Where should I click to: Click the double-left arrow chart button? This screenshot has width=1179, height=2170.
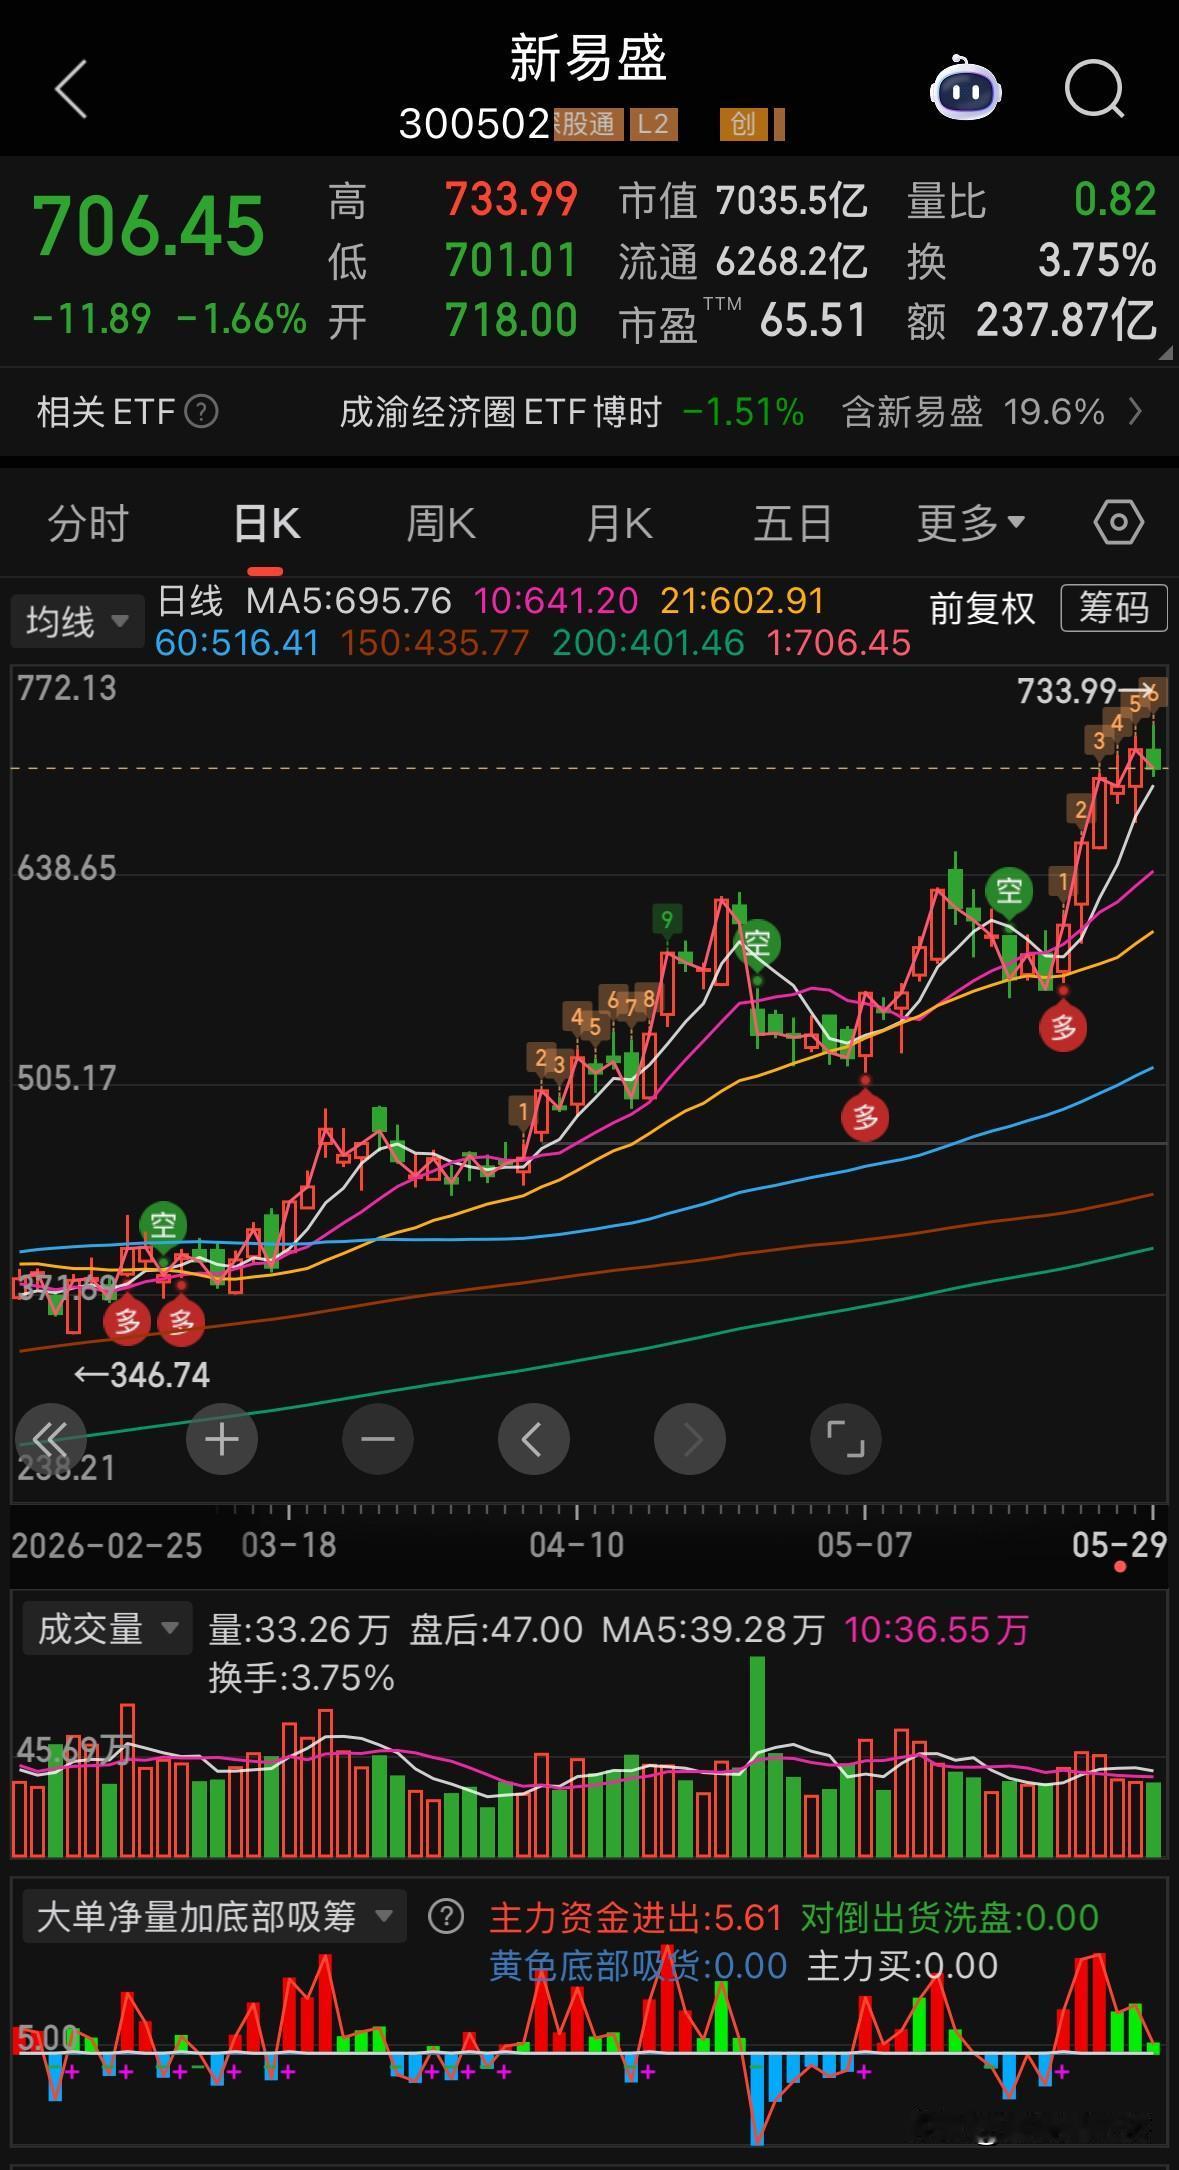[x=49, y=1439]
